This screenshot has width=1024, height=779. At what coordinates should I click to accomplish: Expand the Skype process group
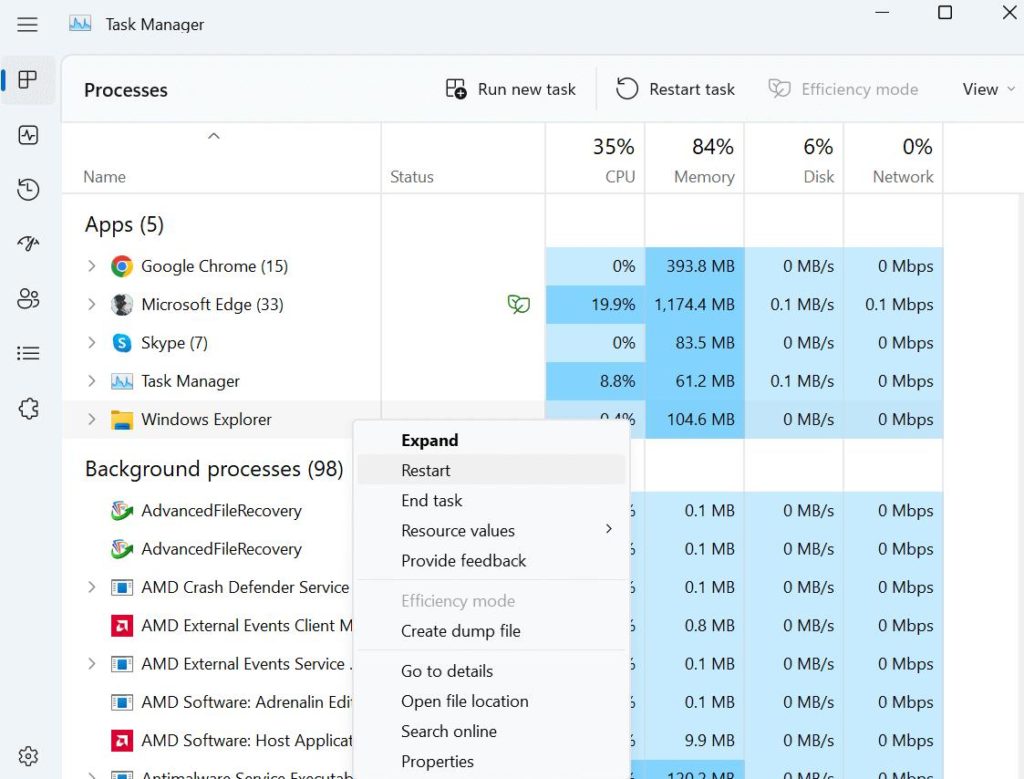(x=92, y=343)
